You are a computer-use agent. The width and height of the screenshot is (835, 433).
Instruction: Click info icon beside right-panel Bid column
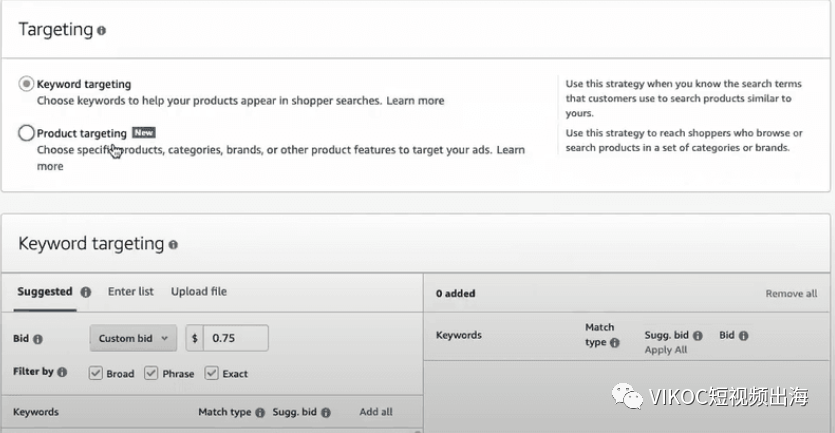743,336
